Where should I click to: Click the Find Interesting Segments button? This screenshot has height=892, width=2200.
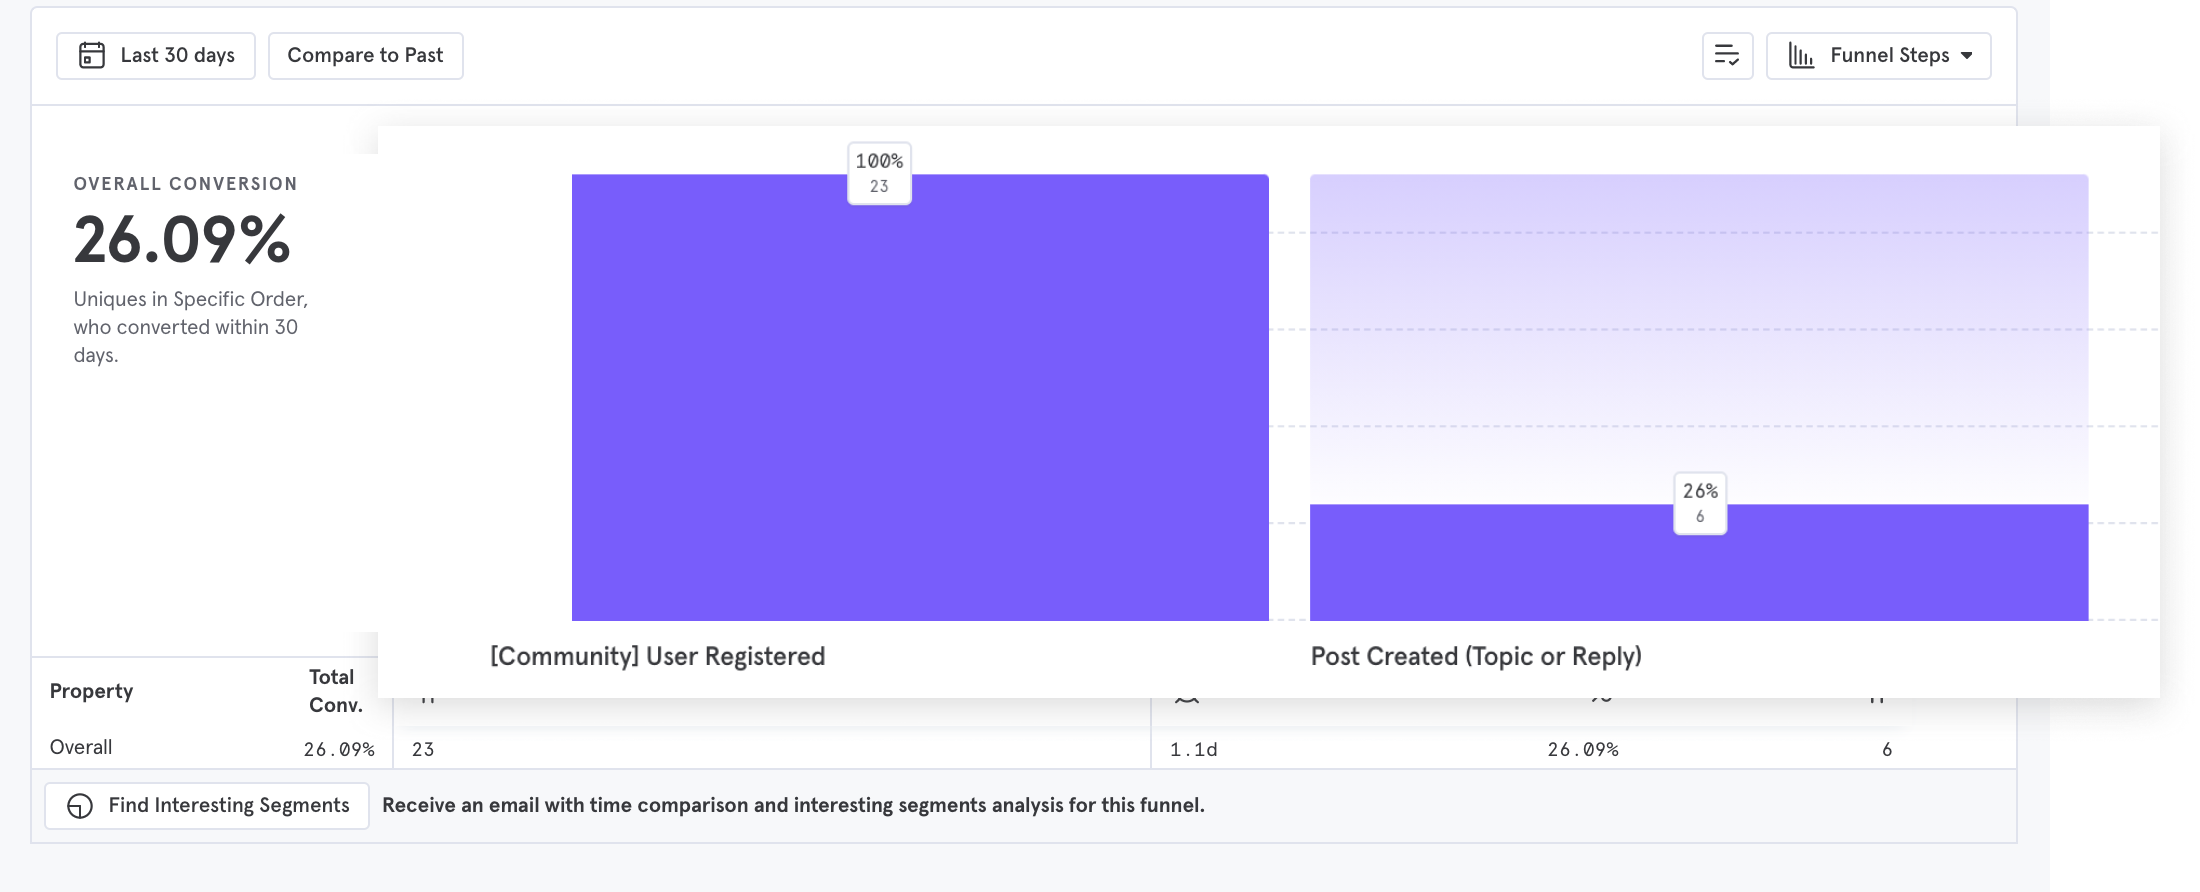pos(207,806)
